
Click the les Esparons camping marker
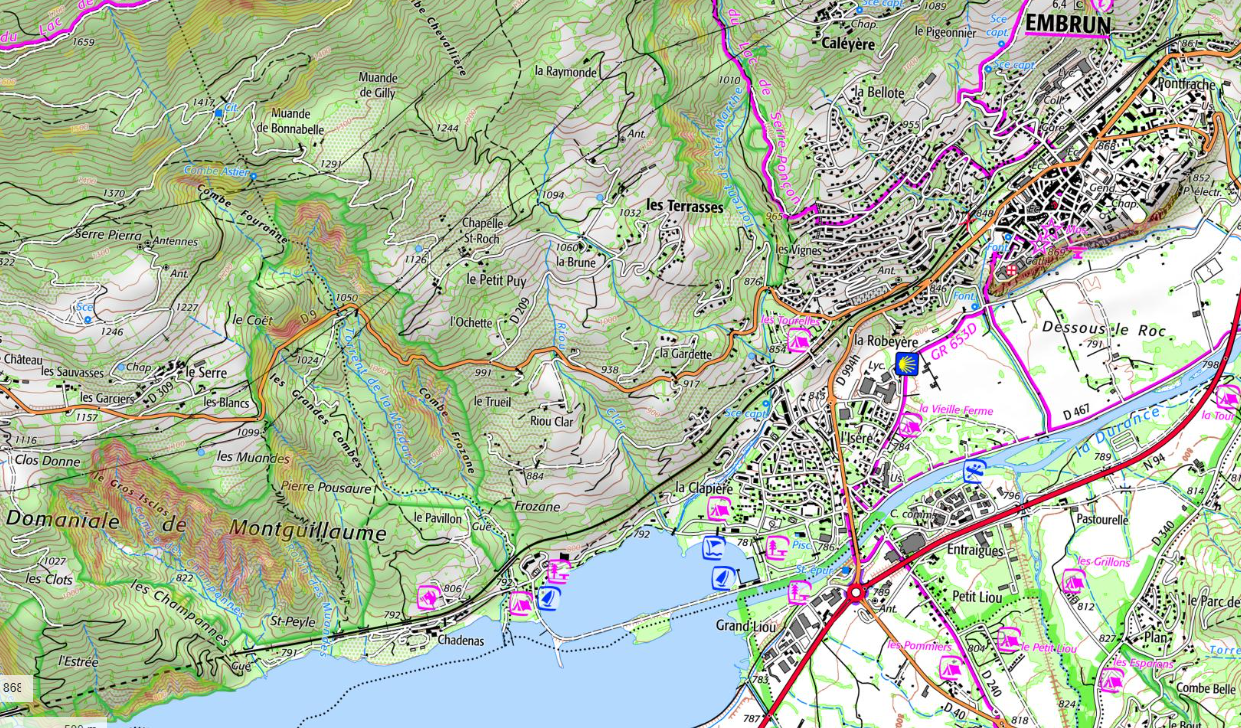1111,681
